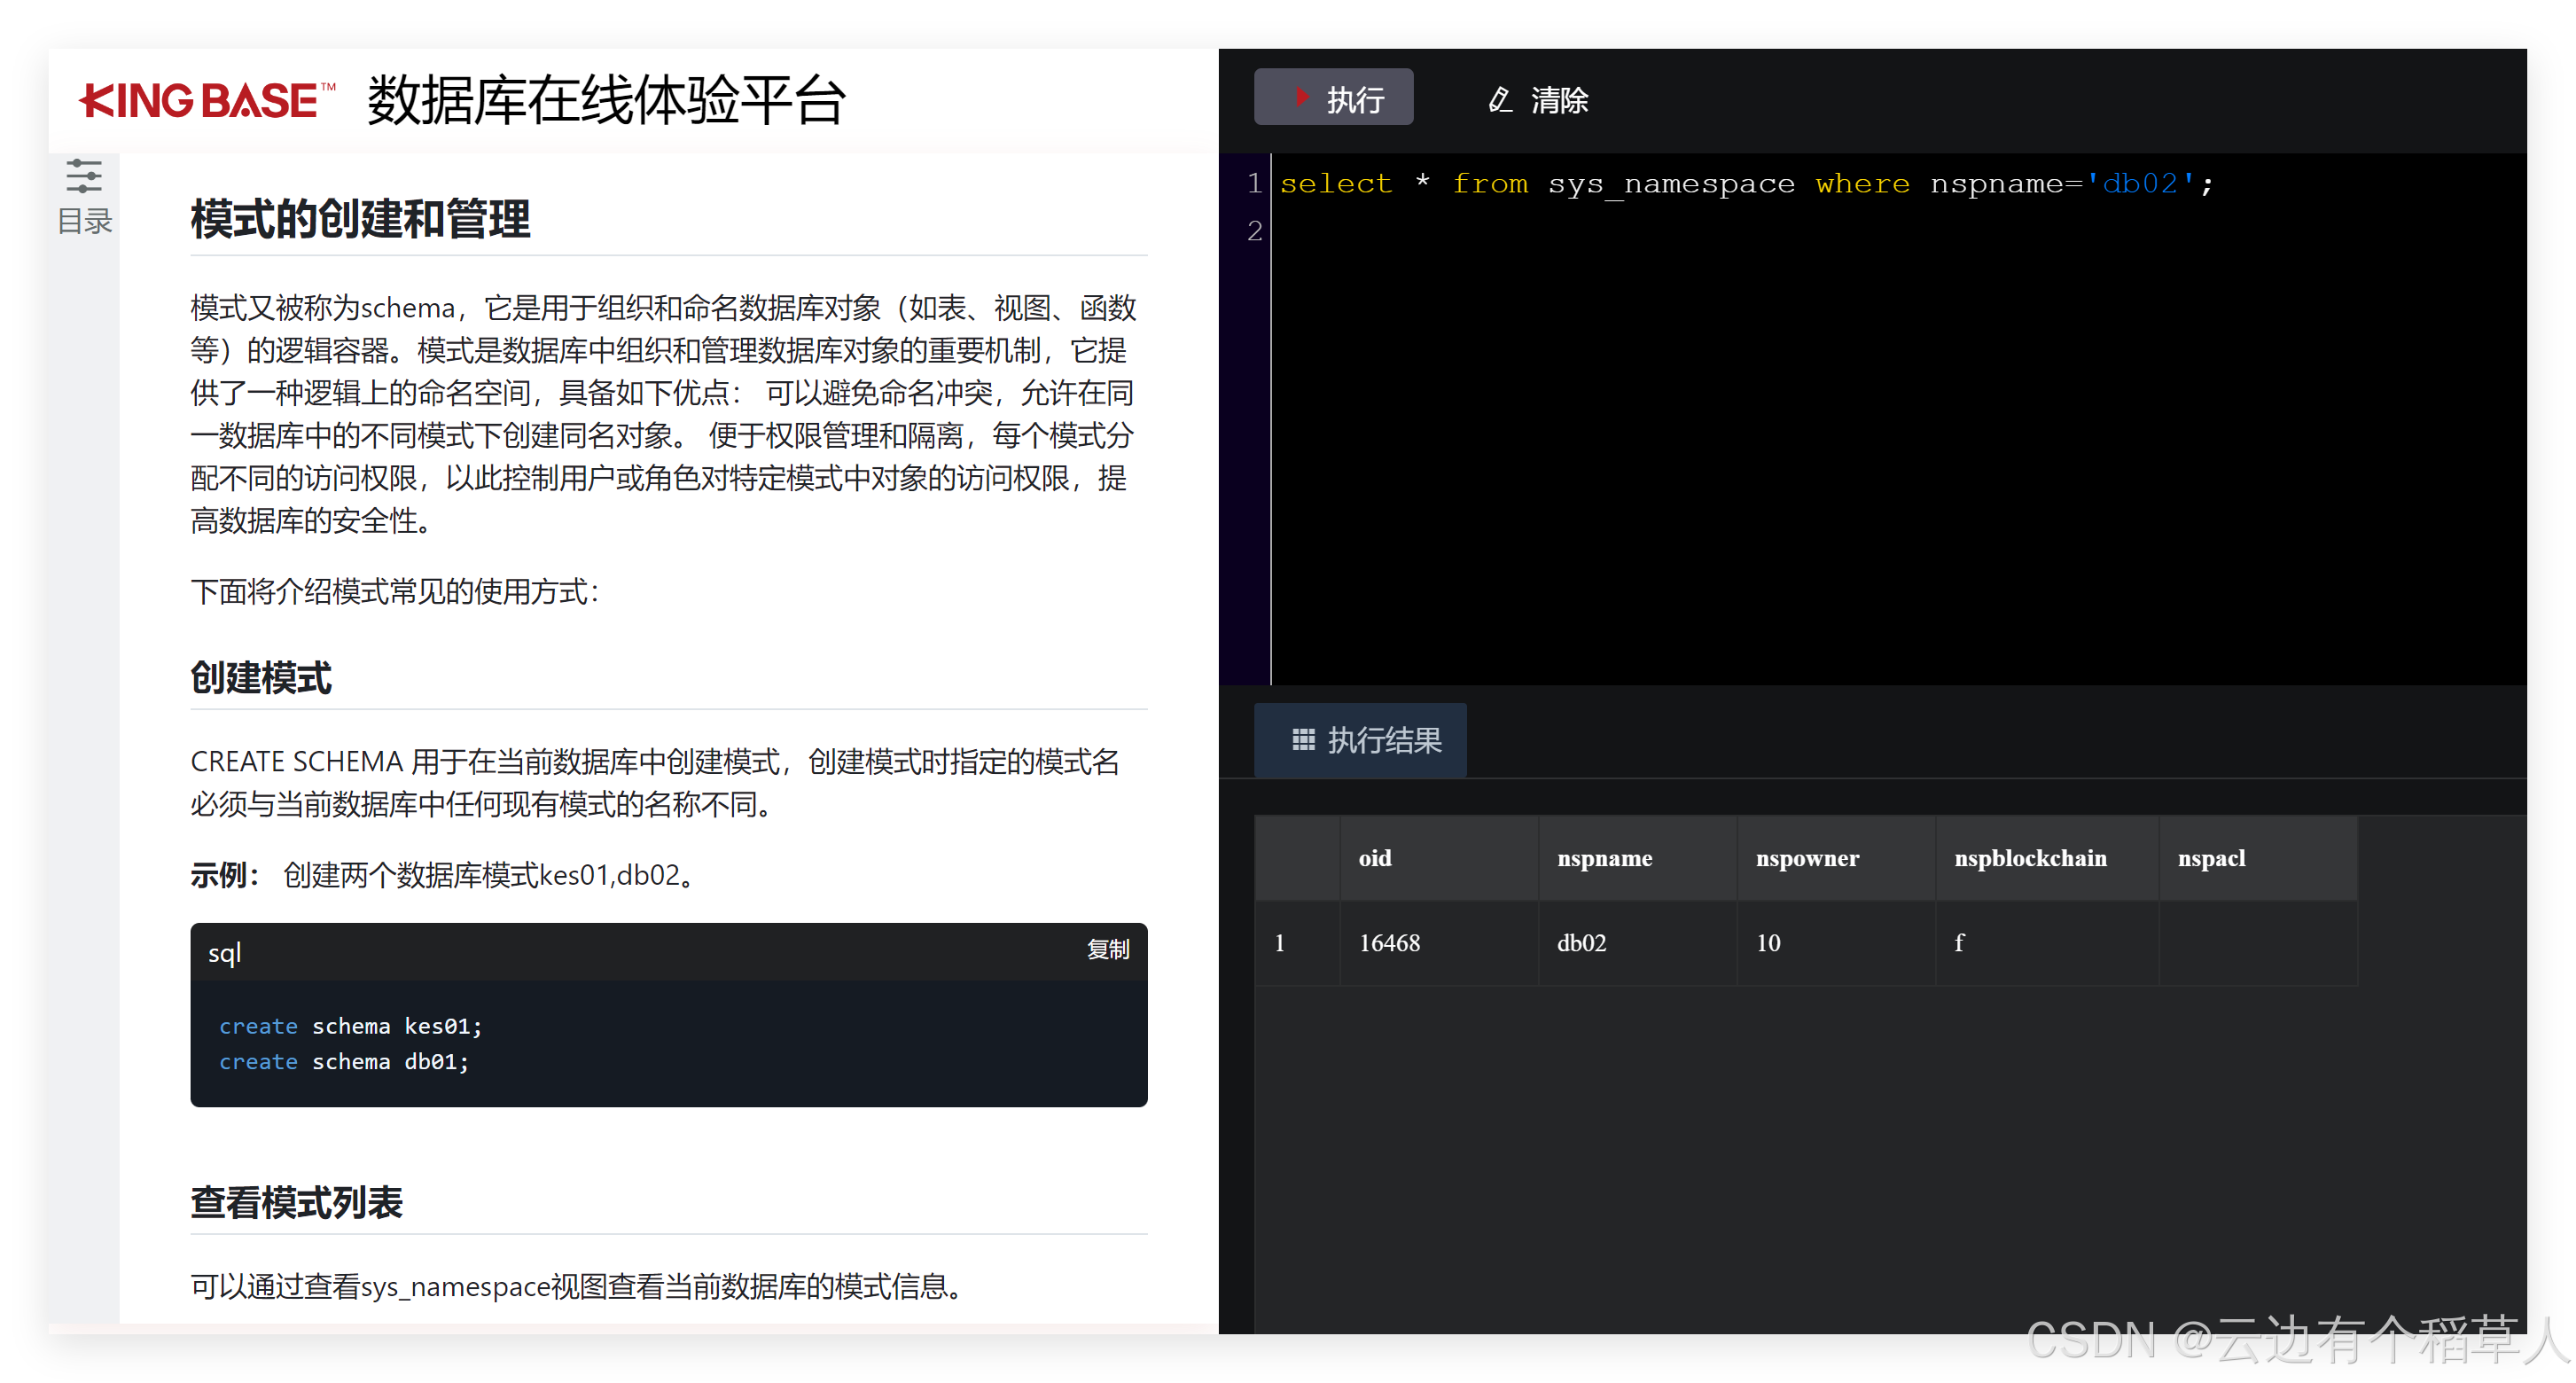Select result row number 1
Screen dimensions: 2576x1383
(x=1279, y=943)
